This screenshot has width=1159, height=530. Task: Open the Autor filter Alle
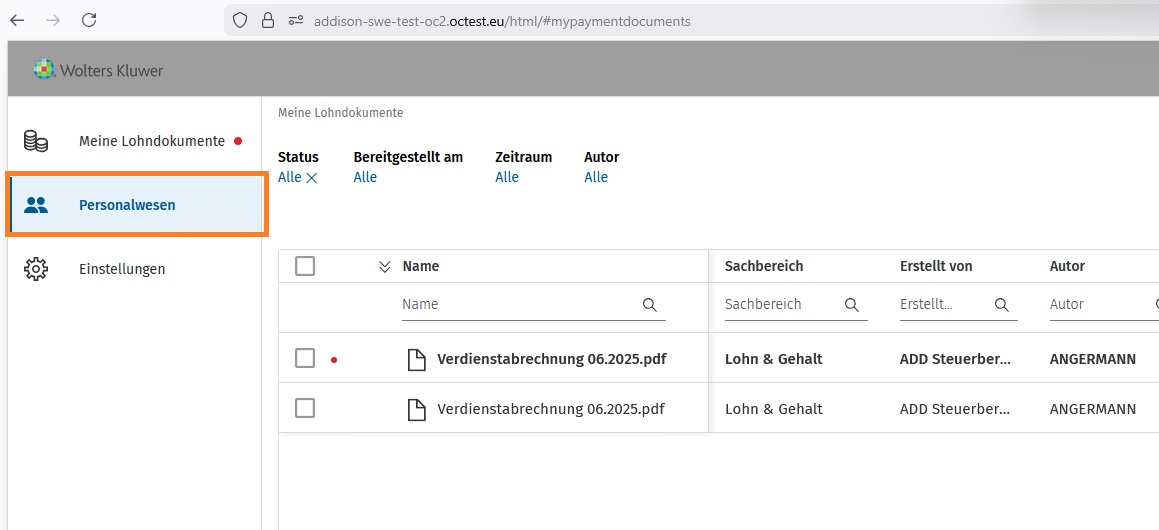point(596,177)
